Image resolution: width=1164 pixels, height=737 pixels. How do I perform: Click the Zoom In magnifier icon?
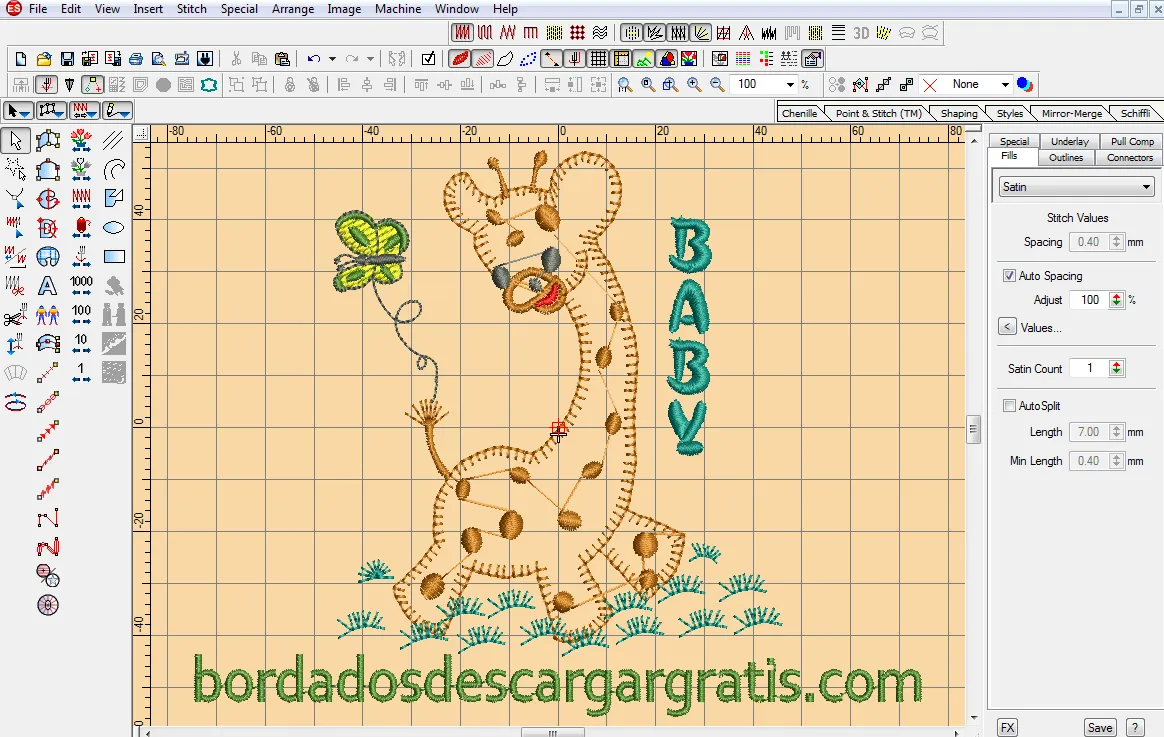tap(692, 84)
